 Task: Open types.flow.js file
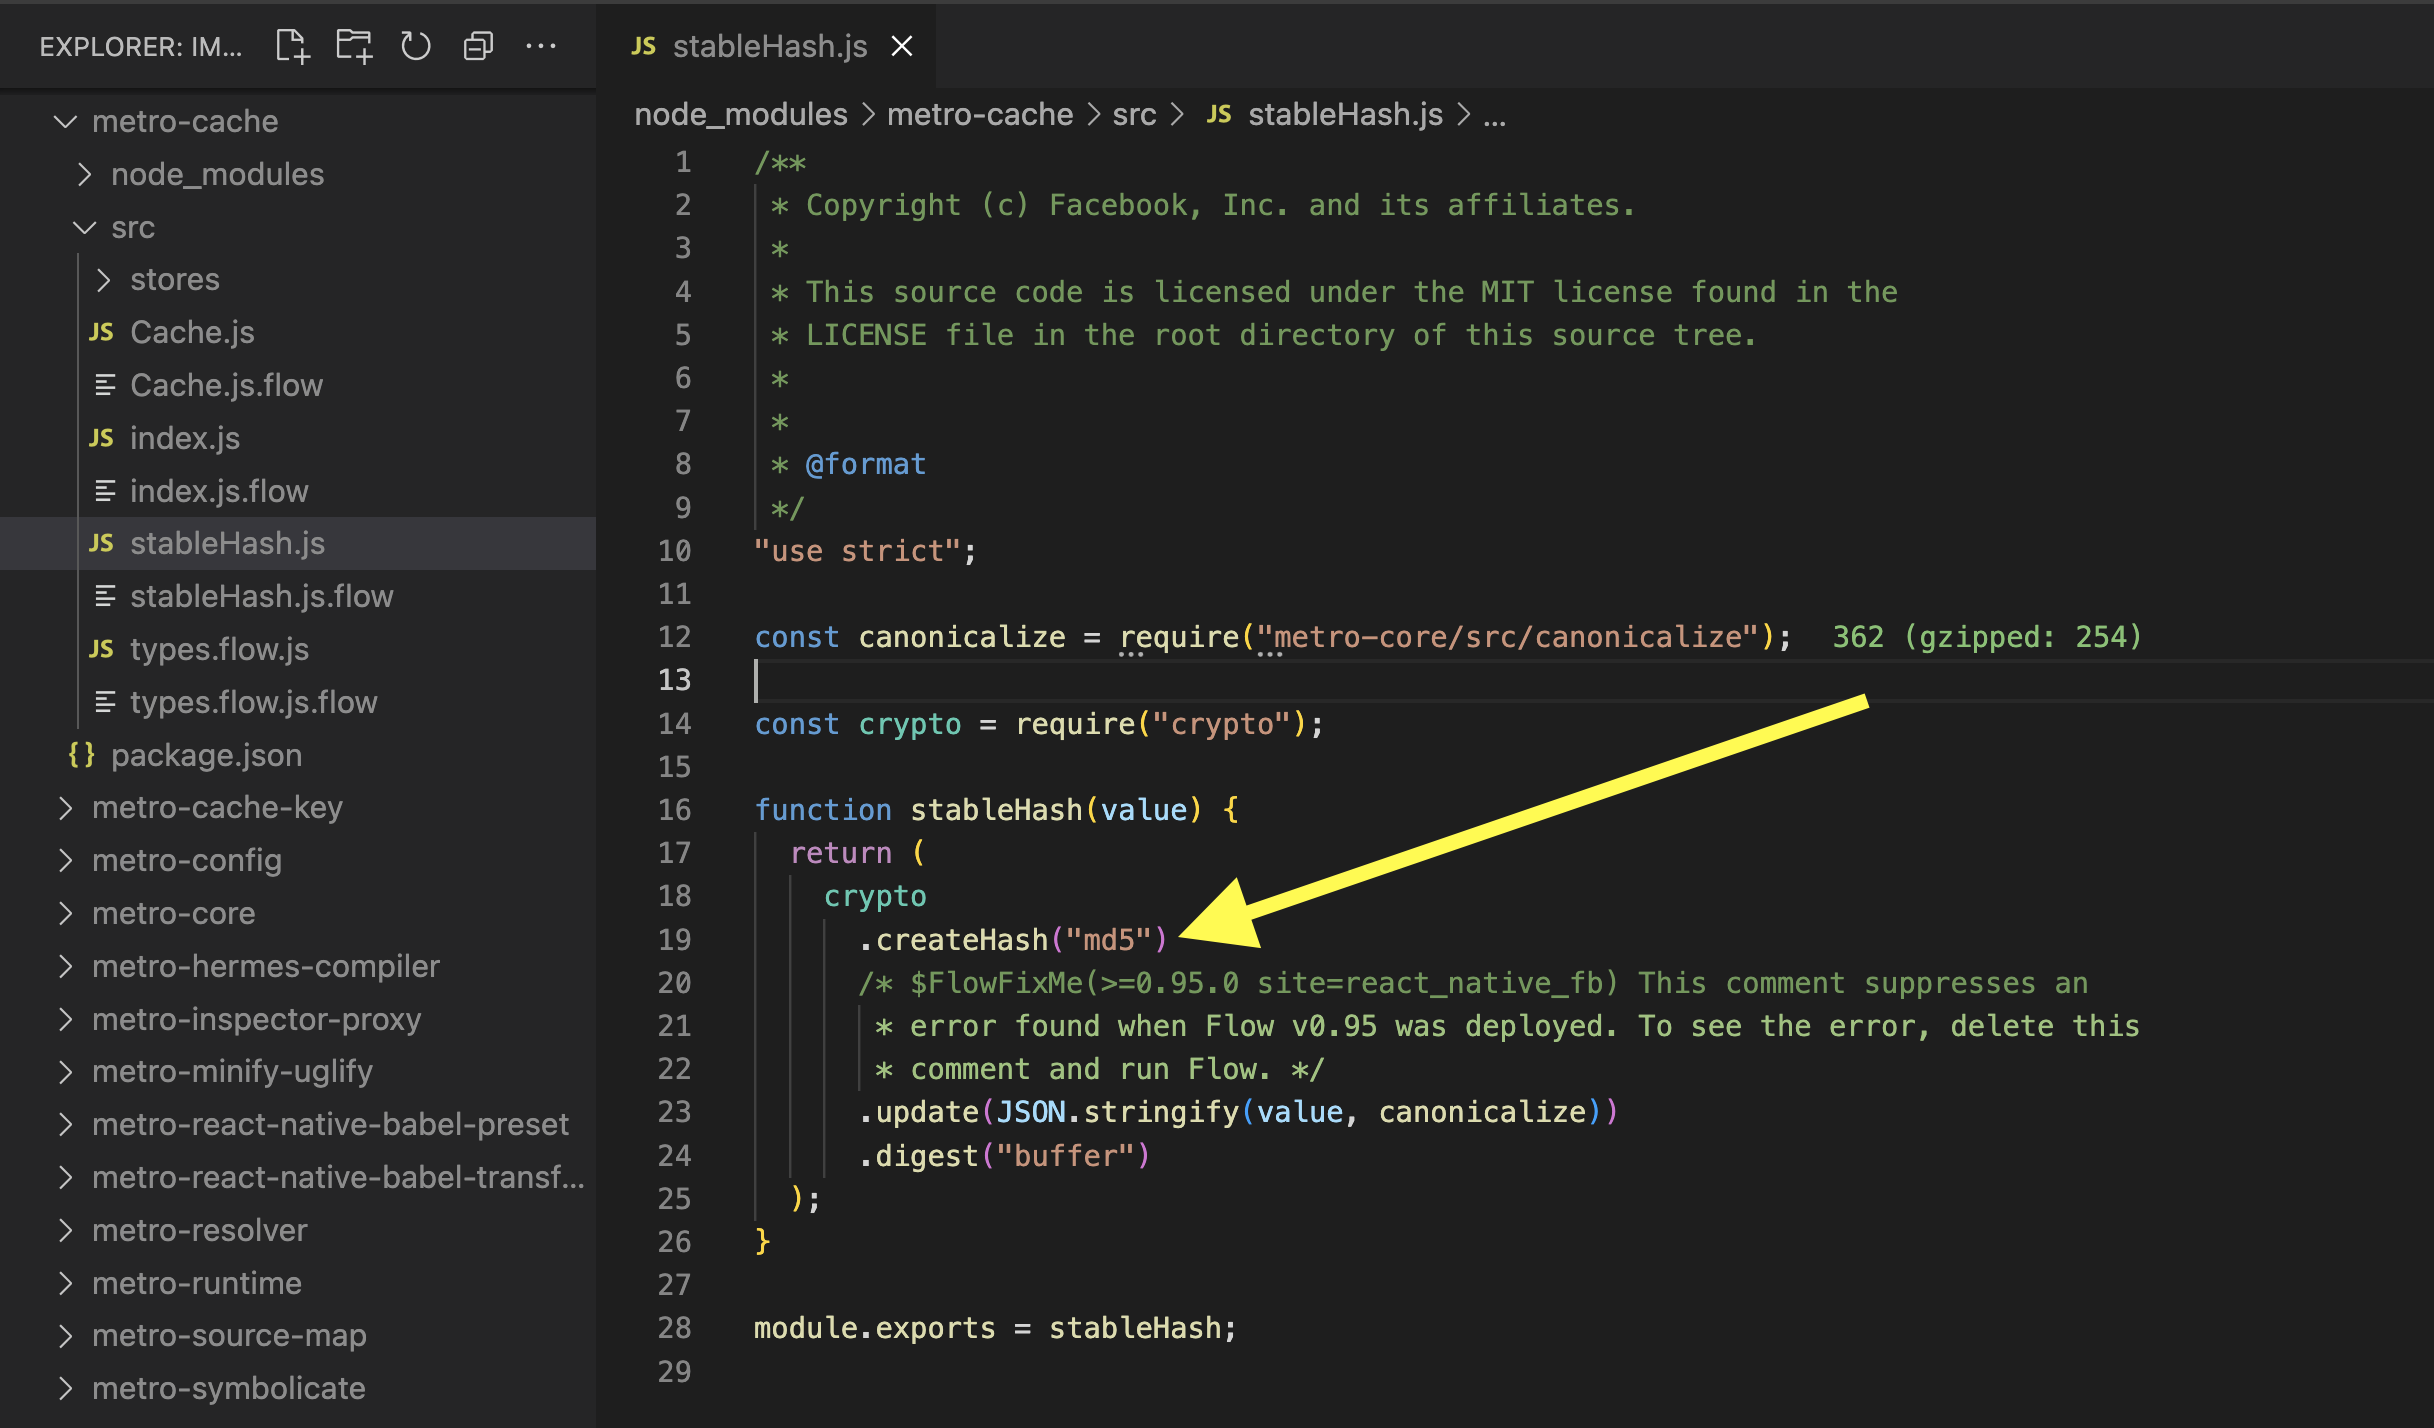coord(219,649)
